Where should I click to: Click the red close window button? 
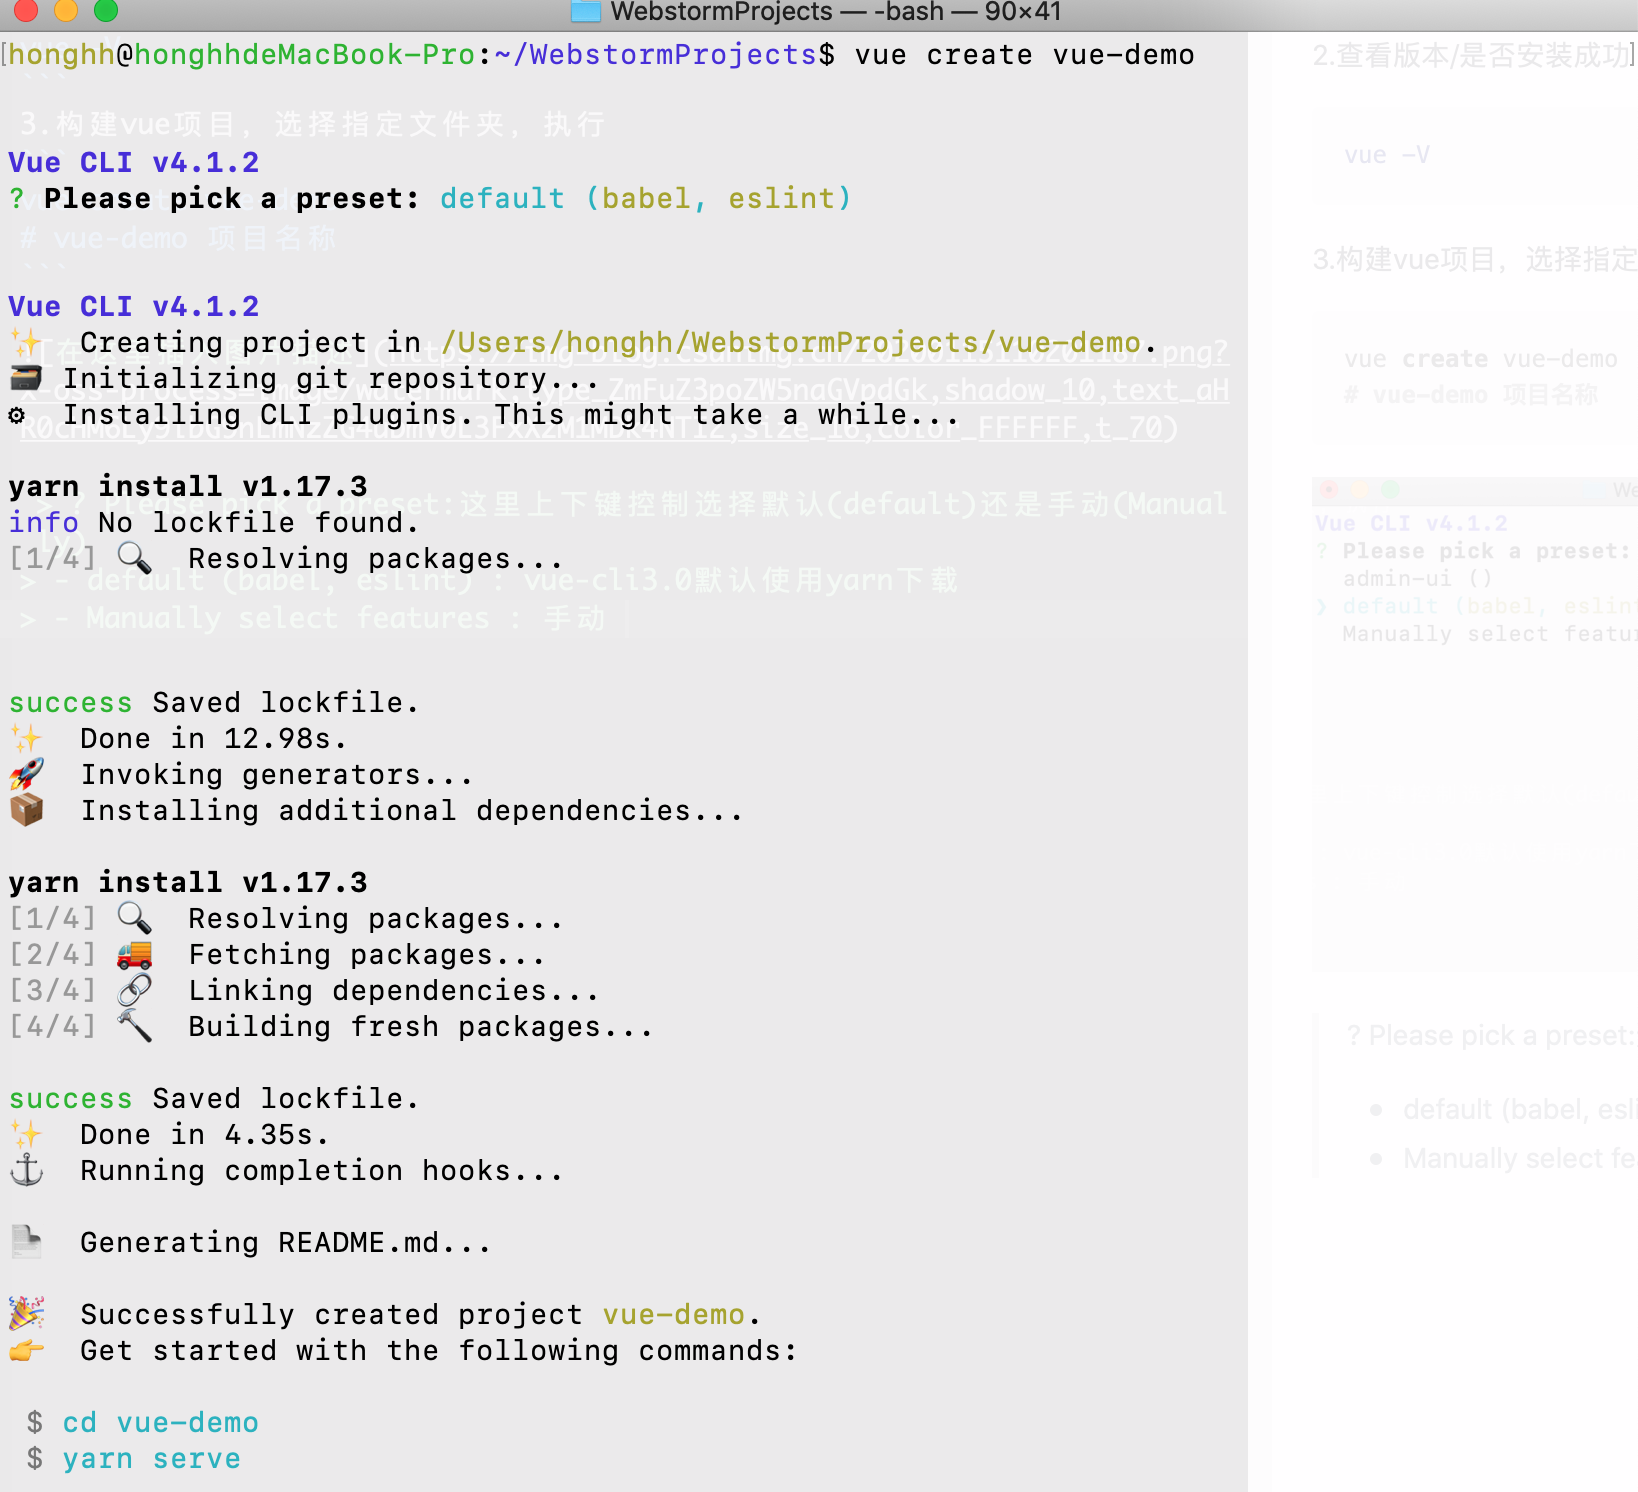click(25, 9)
